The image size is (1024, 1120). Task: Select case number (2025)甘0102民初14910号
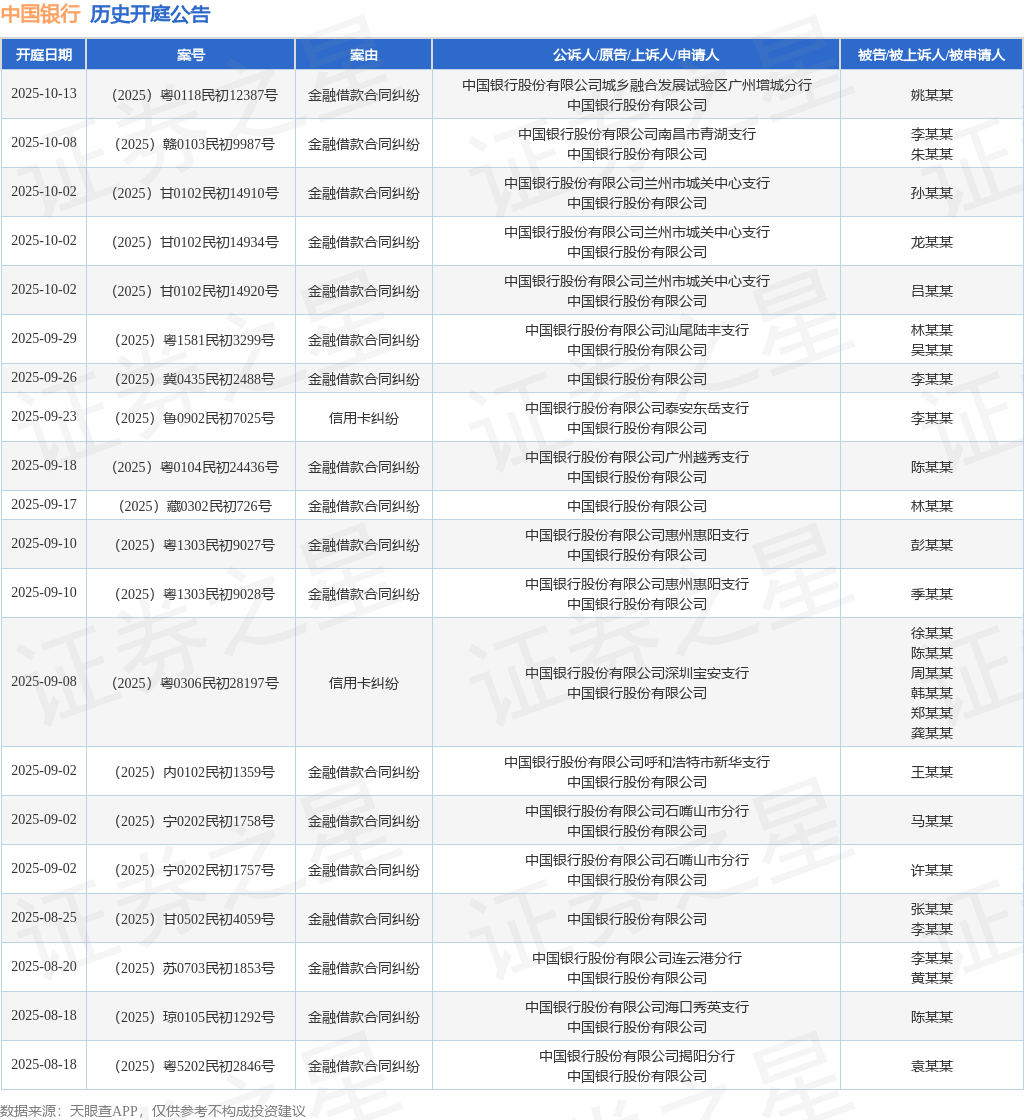click(x=194, y=193)
